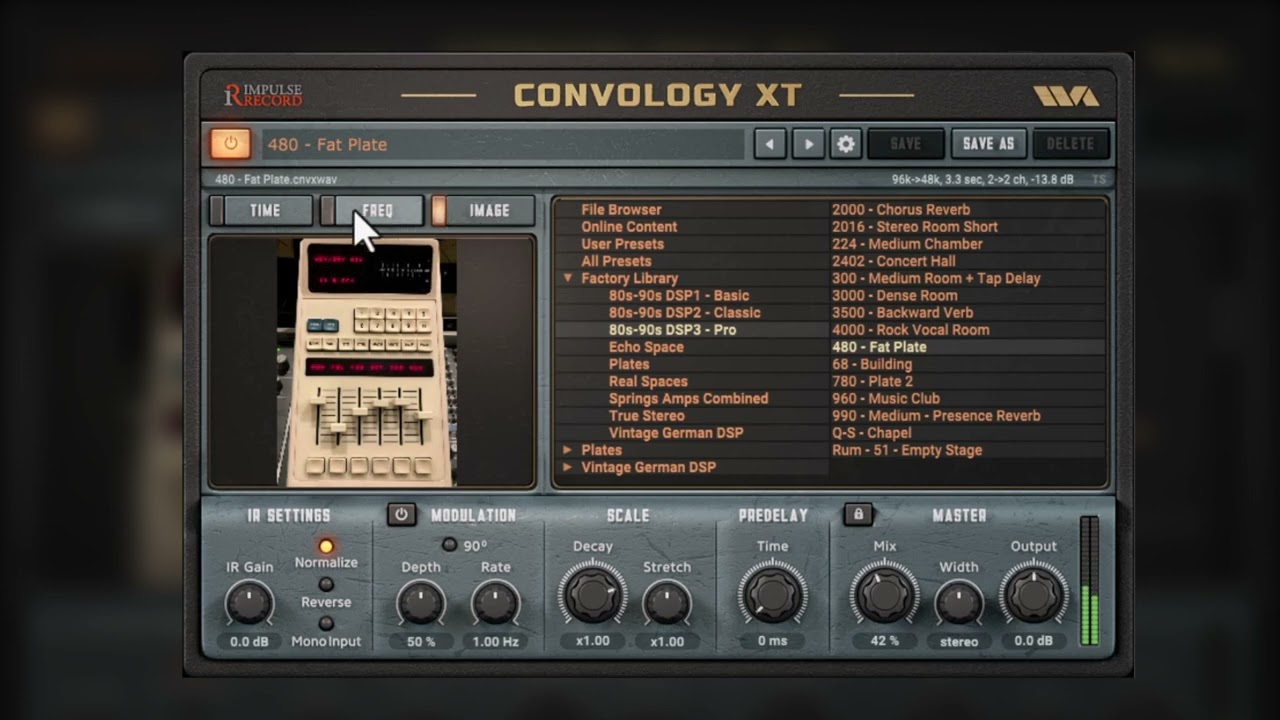Load the next preset with right arrow
This screenshot has width=1280, height=720.
click(807, 144)
